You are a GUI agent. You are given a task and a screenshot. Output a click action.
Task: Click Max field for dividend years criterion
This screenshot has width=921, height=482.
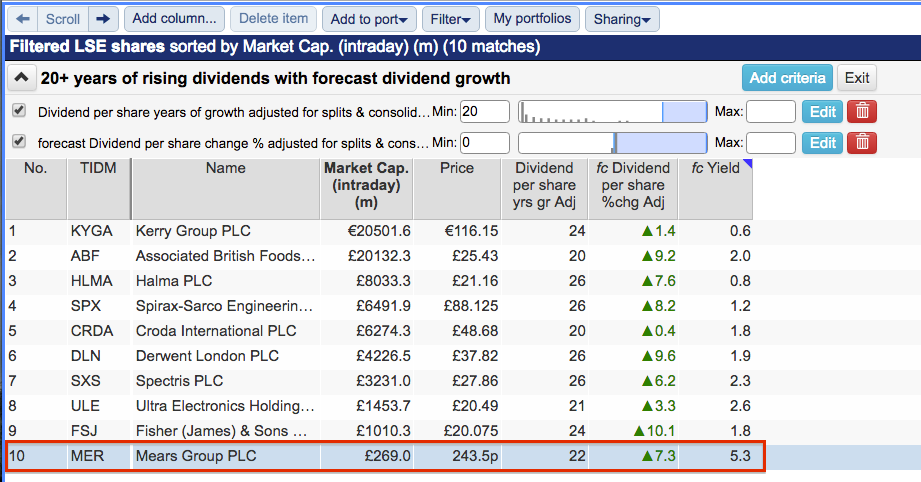771,112
